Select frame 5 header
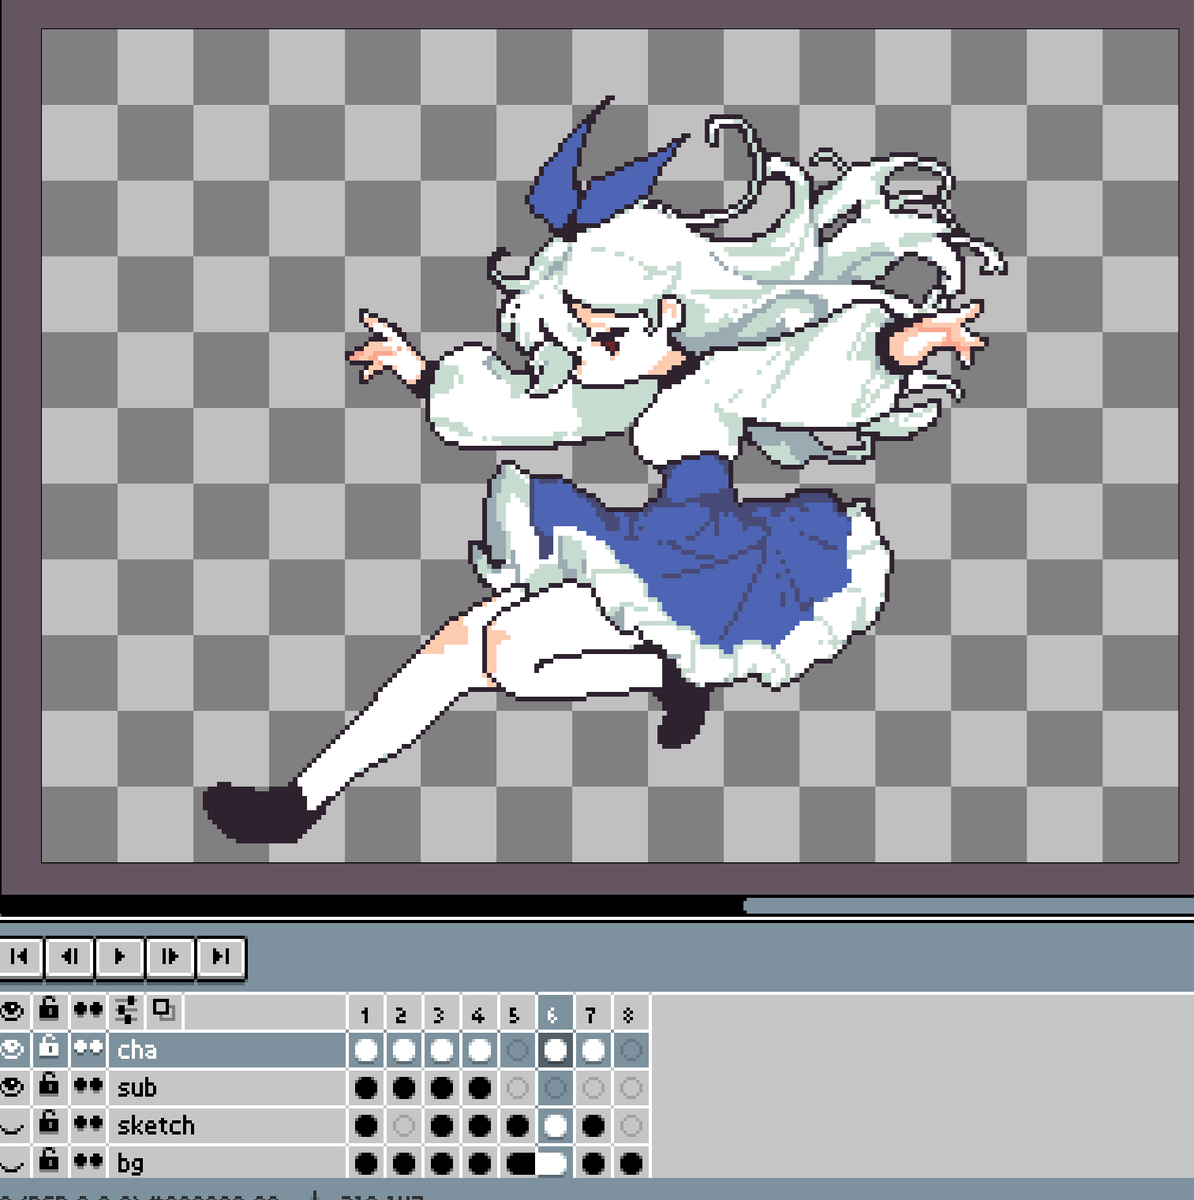Viewport: 1194px width, 1200px height. (517, 1013)
